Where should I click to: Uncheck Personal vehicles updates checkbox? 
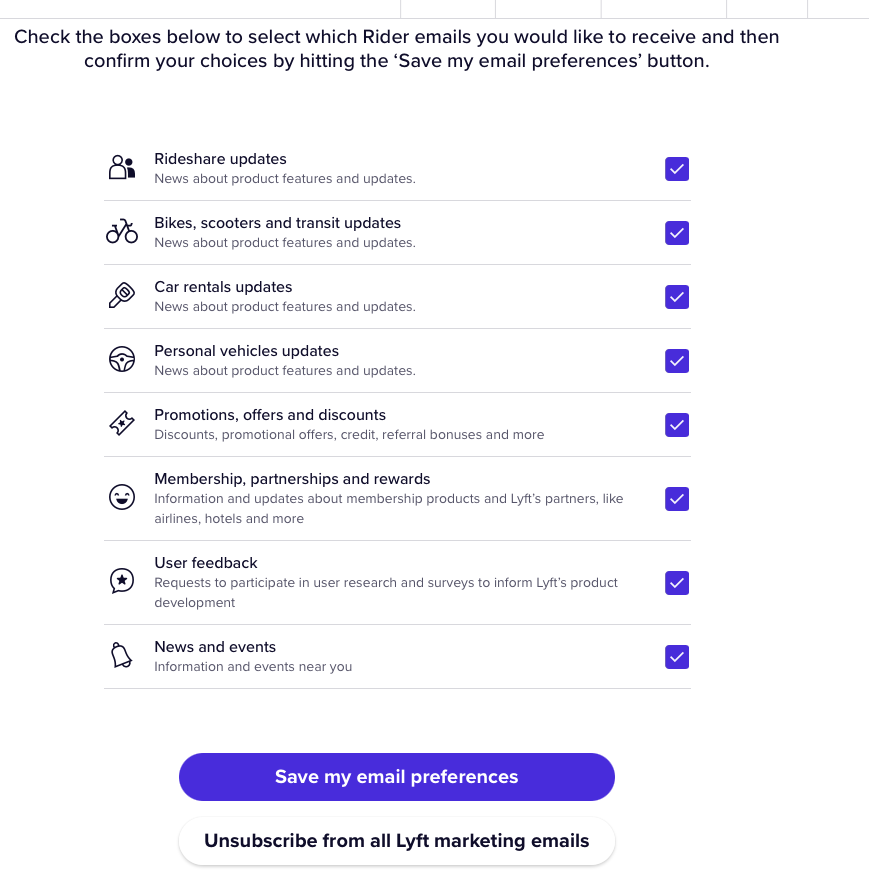[x=677, y=361]
